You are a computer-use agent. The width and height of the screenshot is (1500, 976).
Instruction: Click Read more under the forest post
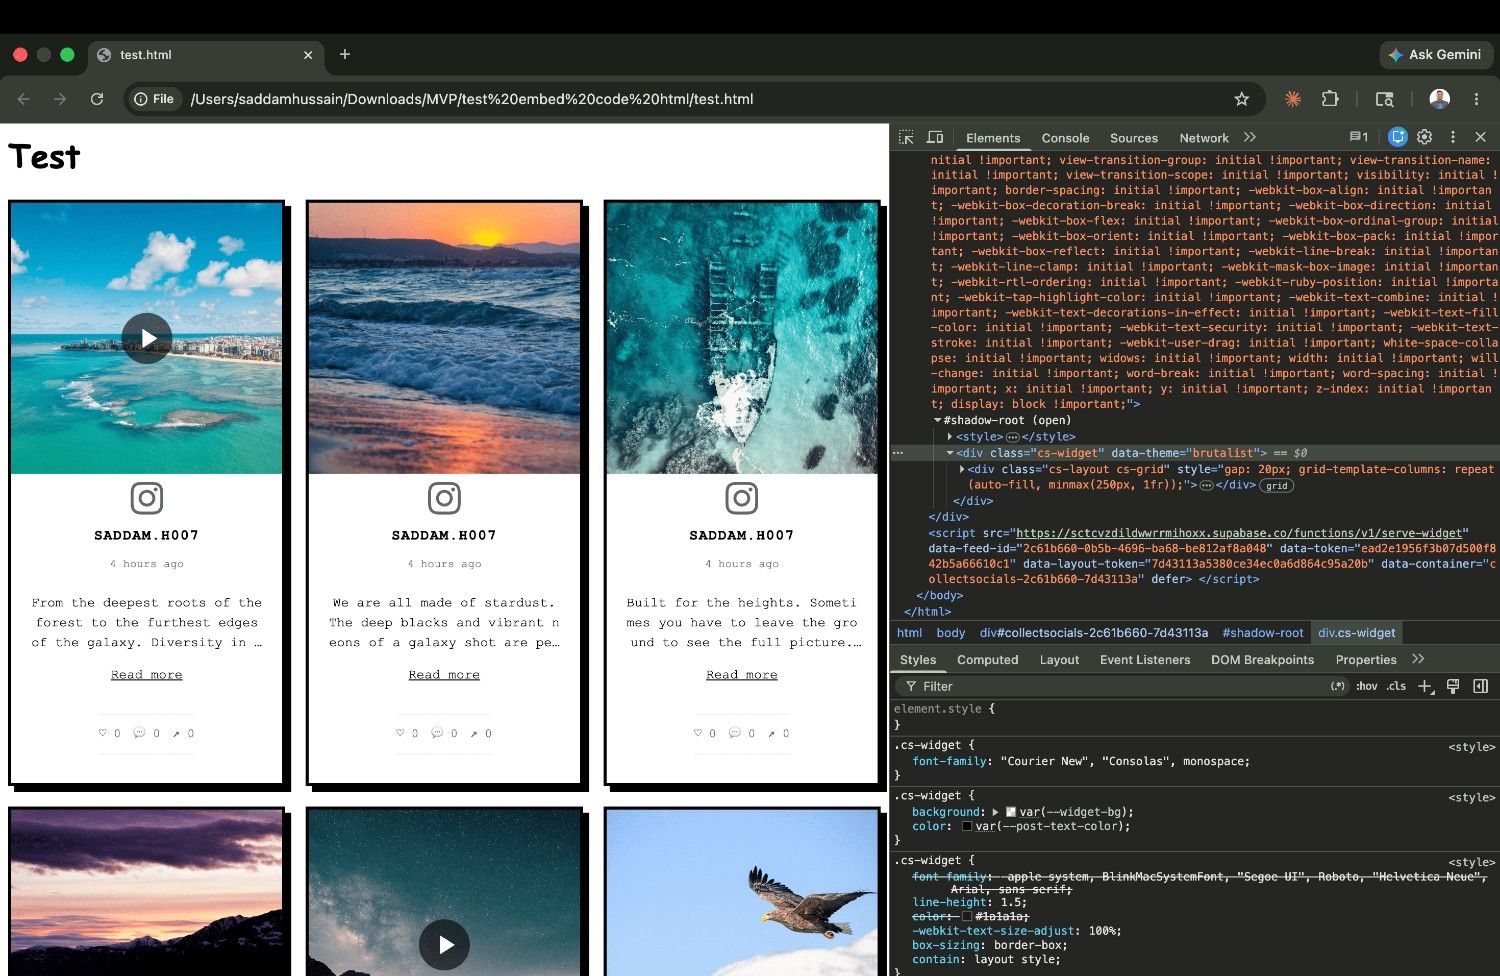(147, 675)
